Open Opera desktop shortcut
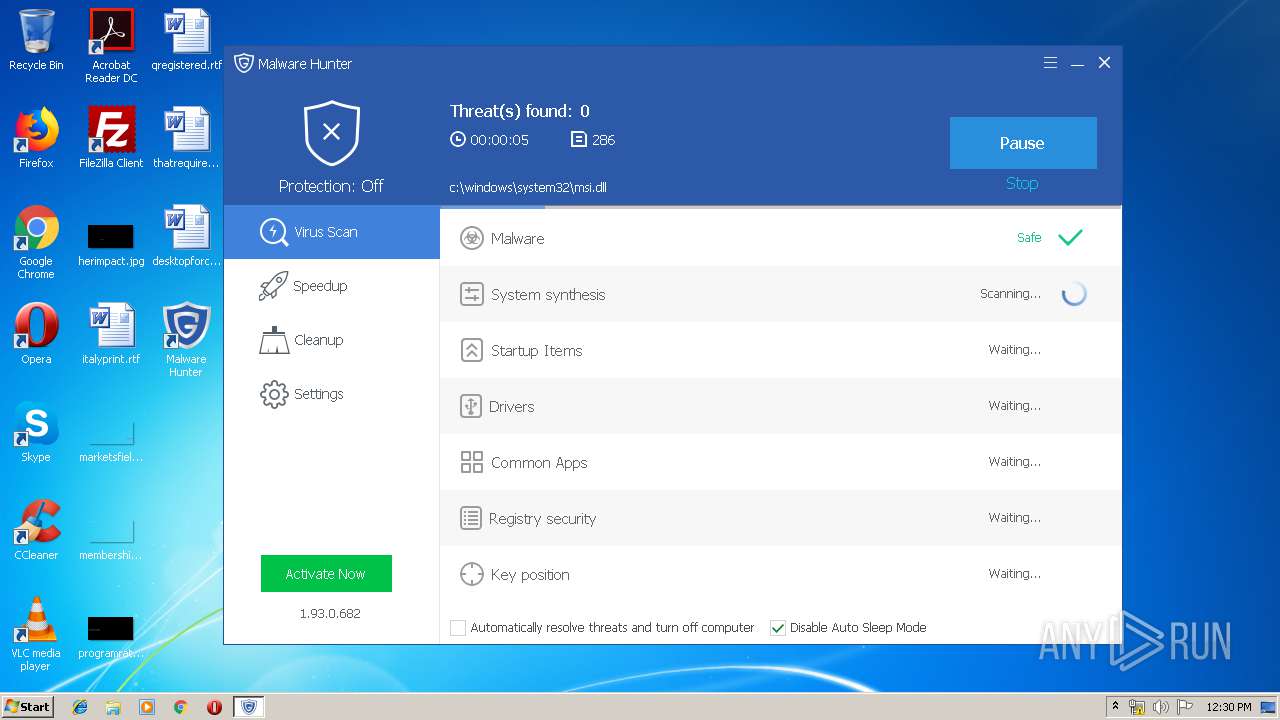 pos(36,334)
